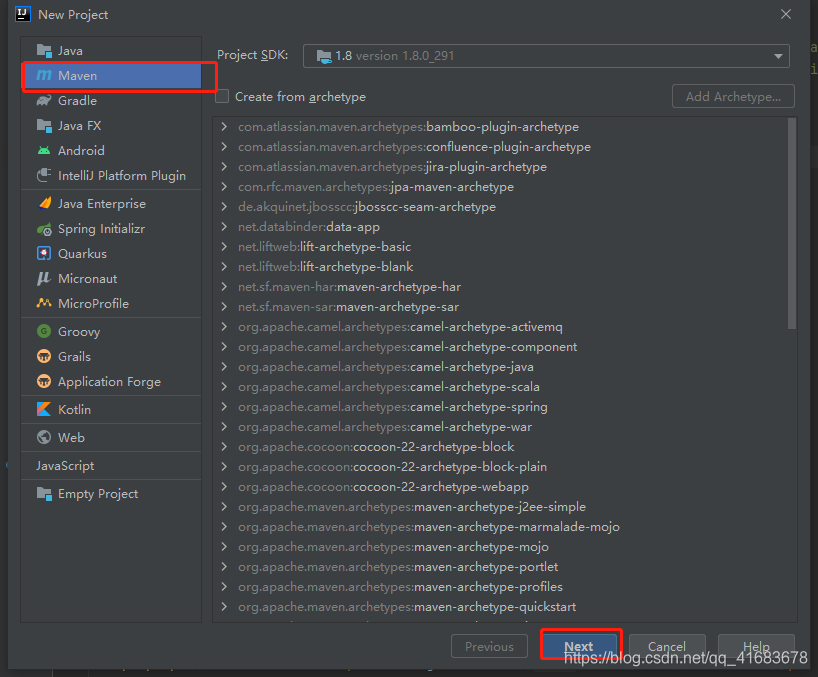Click the SDK folder icon in dropdown
This screenshot has height=677, width=818.
pos(324,56)
